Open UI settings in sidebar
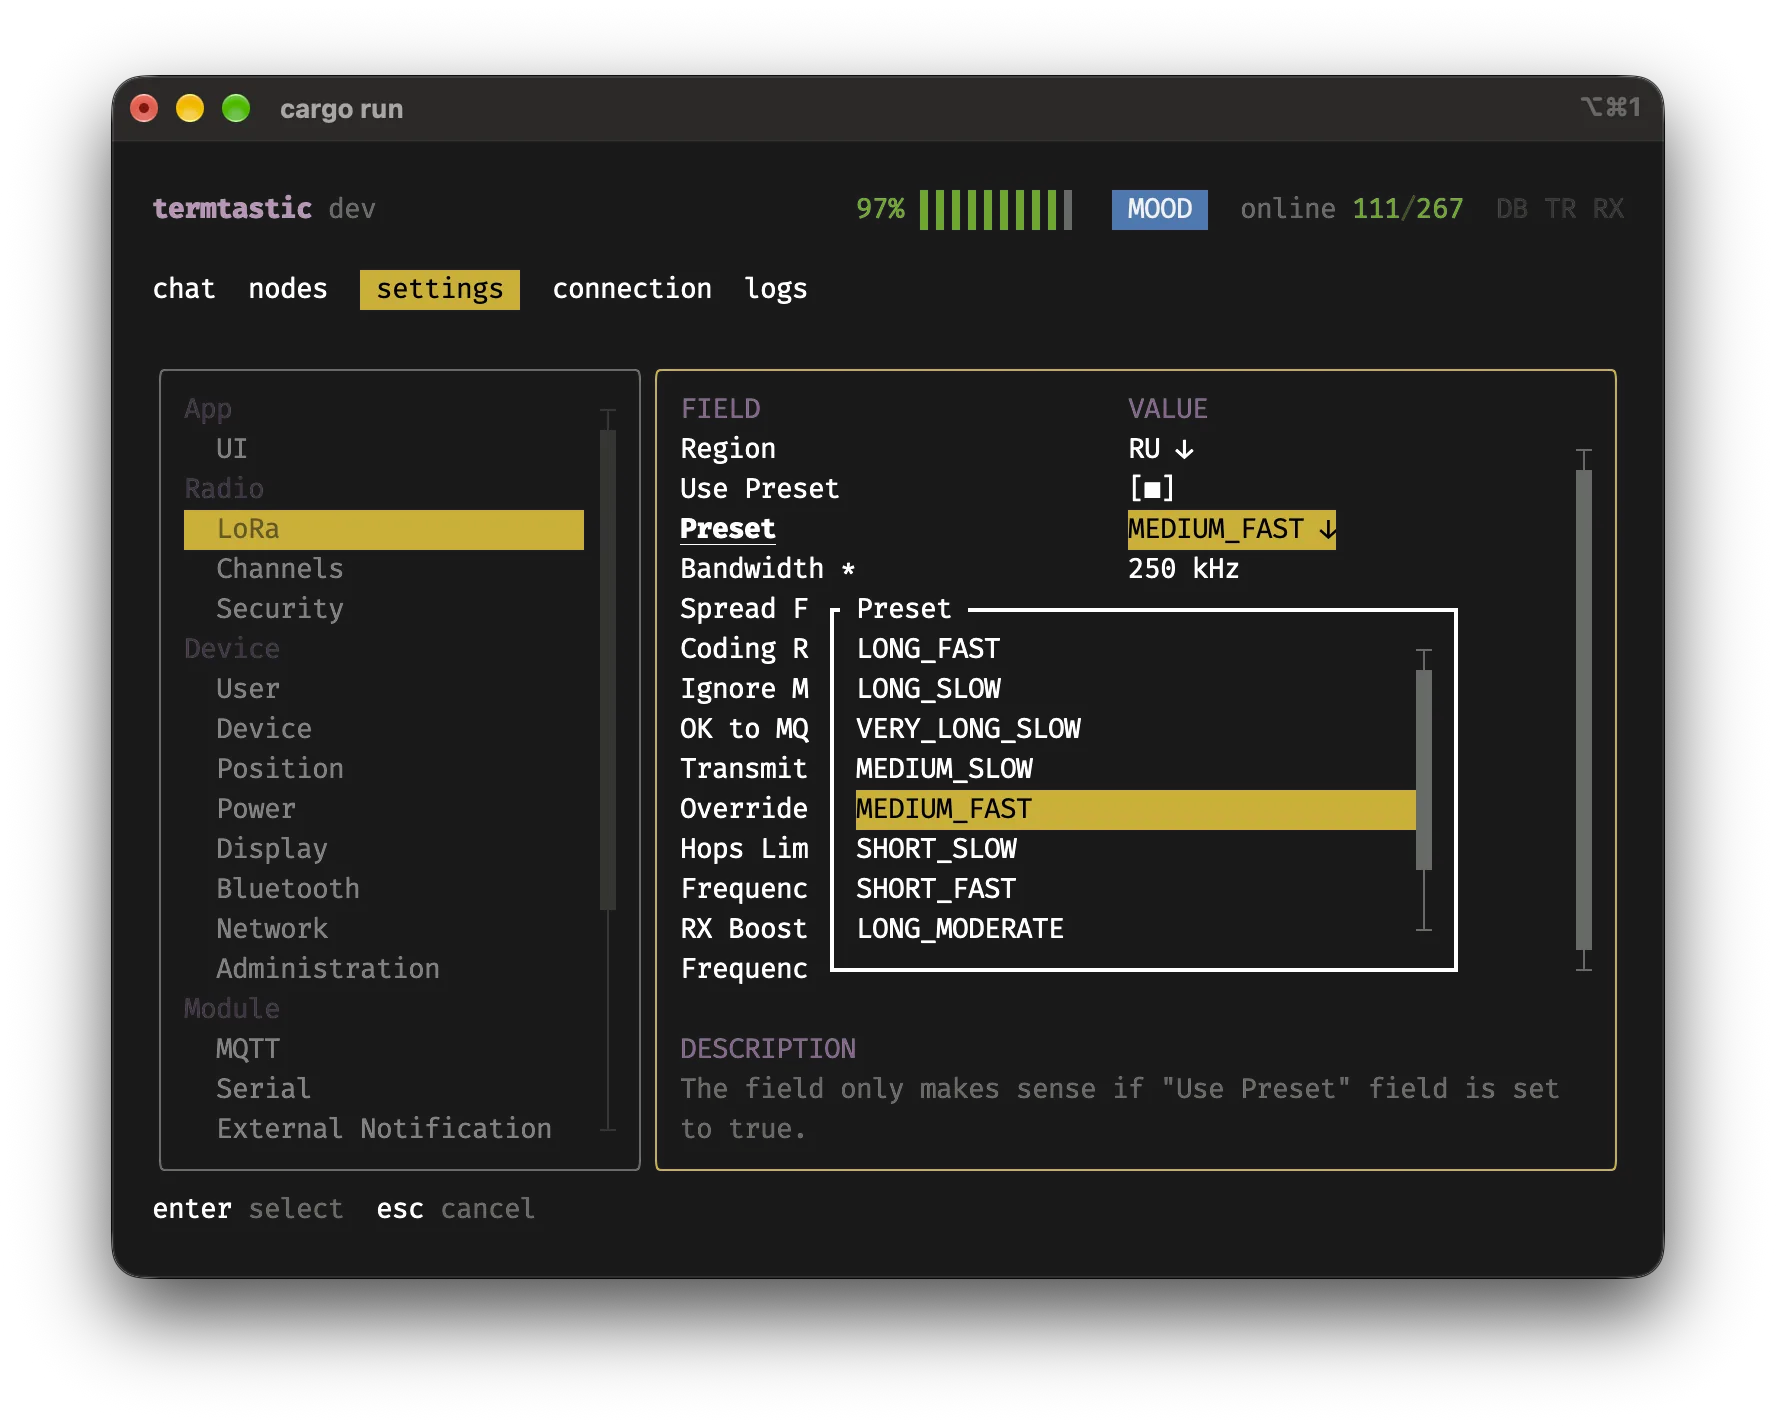The height and width of the screenshot is (1426, 1776). pos(232,449)
